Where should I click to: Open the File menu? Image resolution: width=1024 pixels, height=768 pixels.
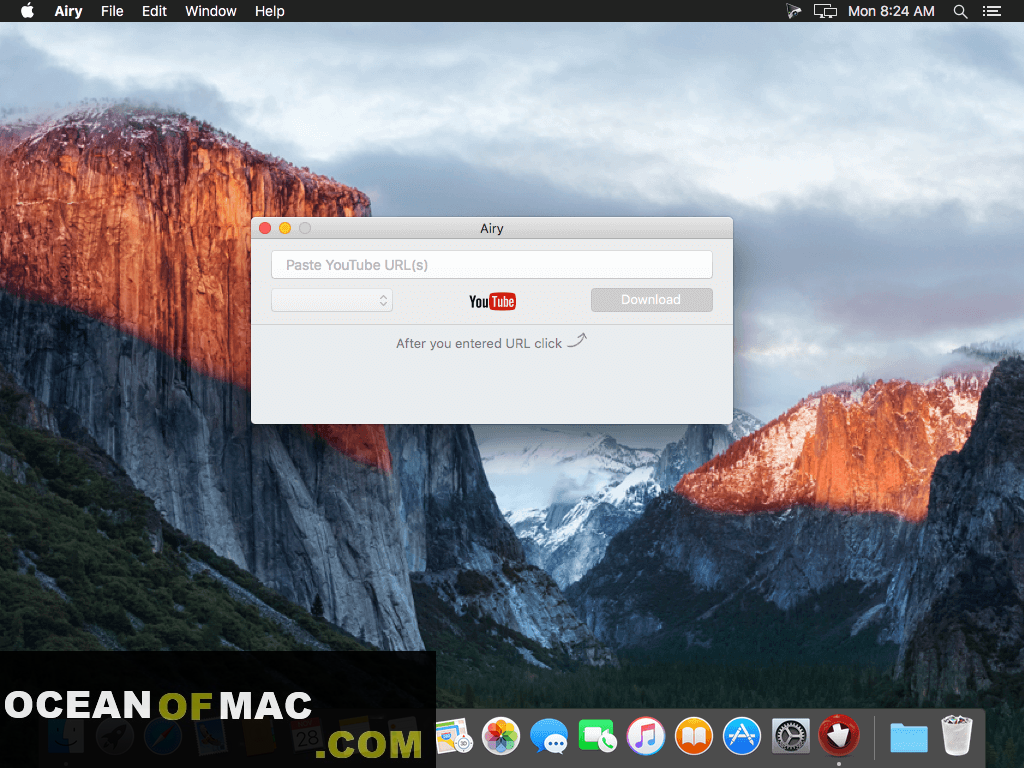[x=112, y=11]
